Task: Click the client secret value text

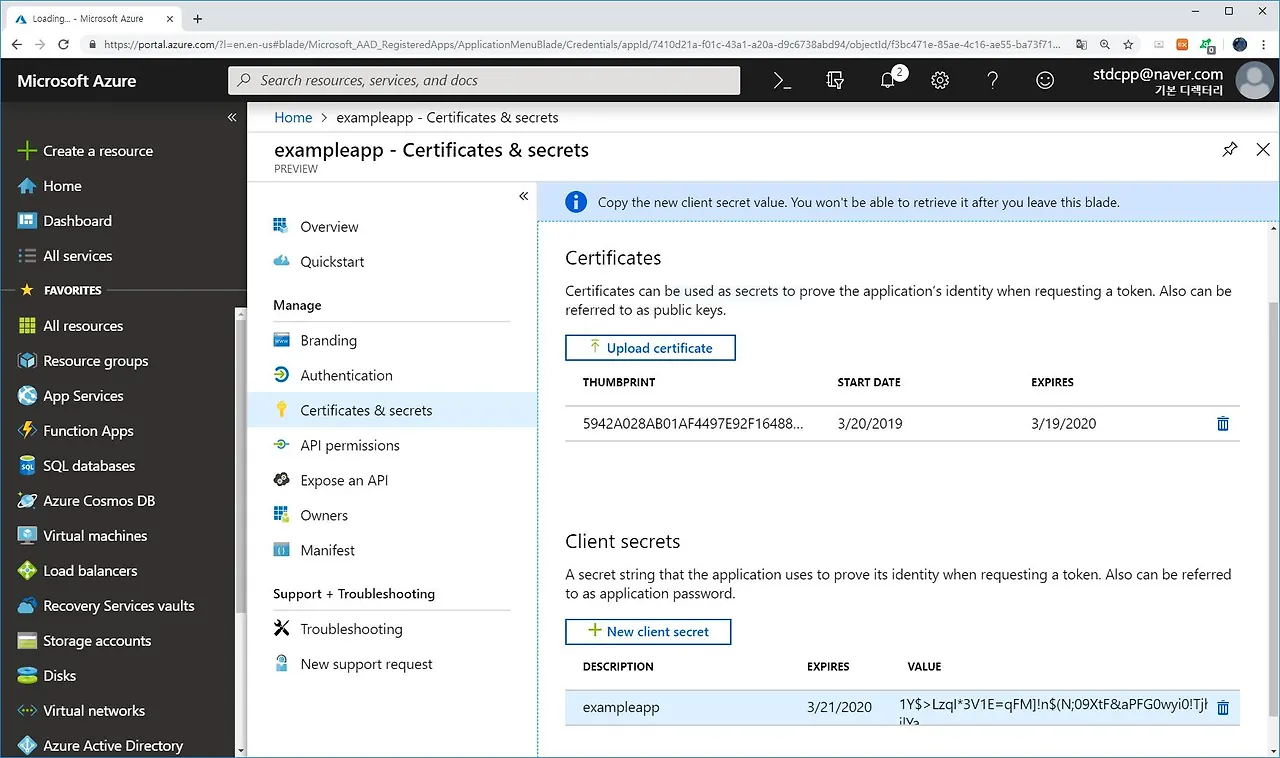Action: point(1053,709)
